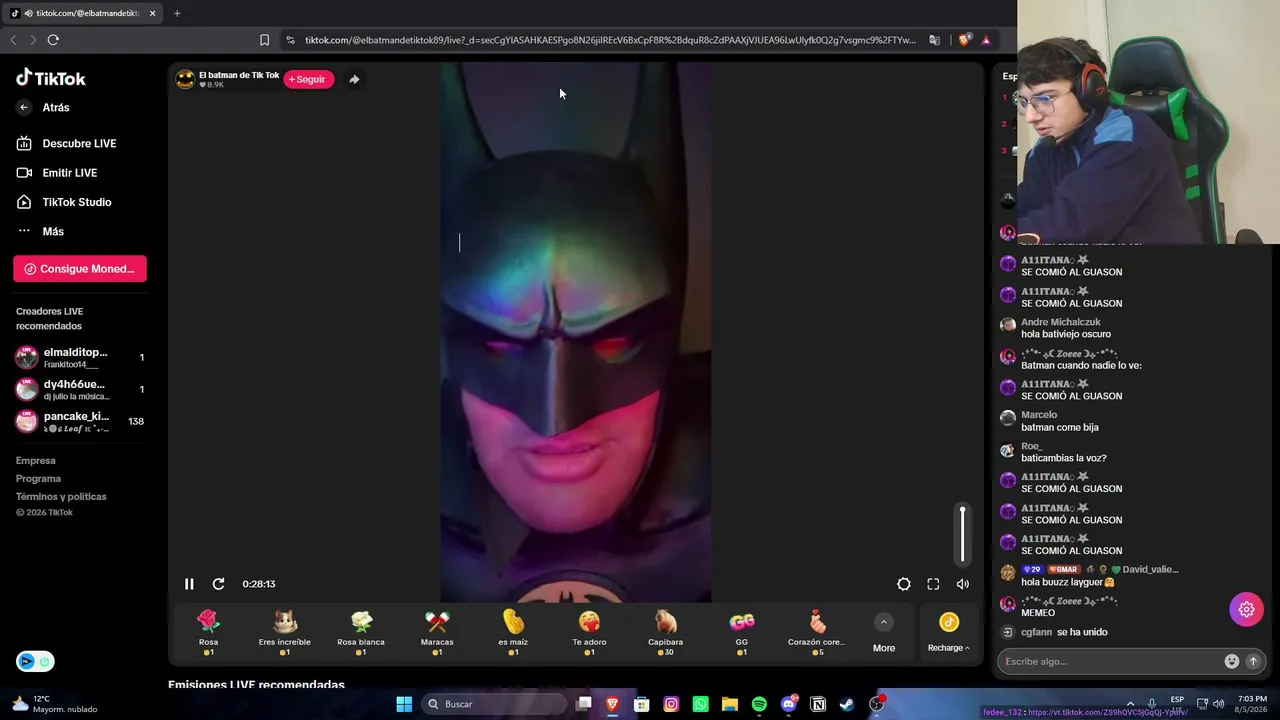Open the Más menu
Viewport: 1280px width, 720px height.
[x=41, y=231]
